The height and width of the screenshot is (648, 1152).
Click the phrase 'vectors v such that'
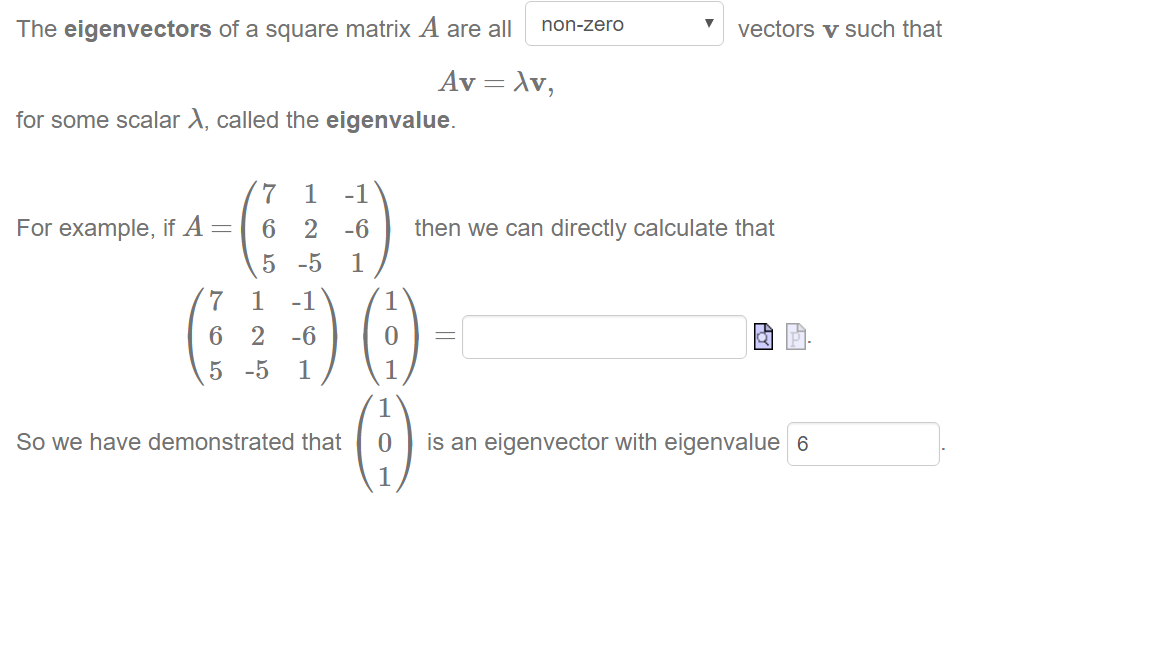(x=840, y=29)
